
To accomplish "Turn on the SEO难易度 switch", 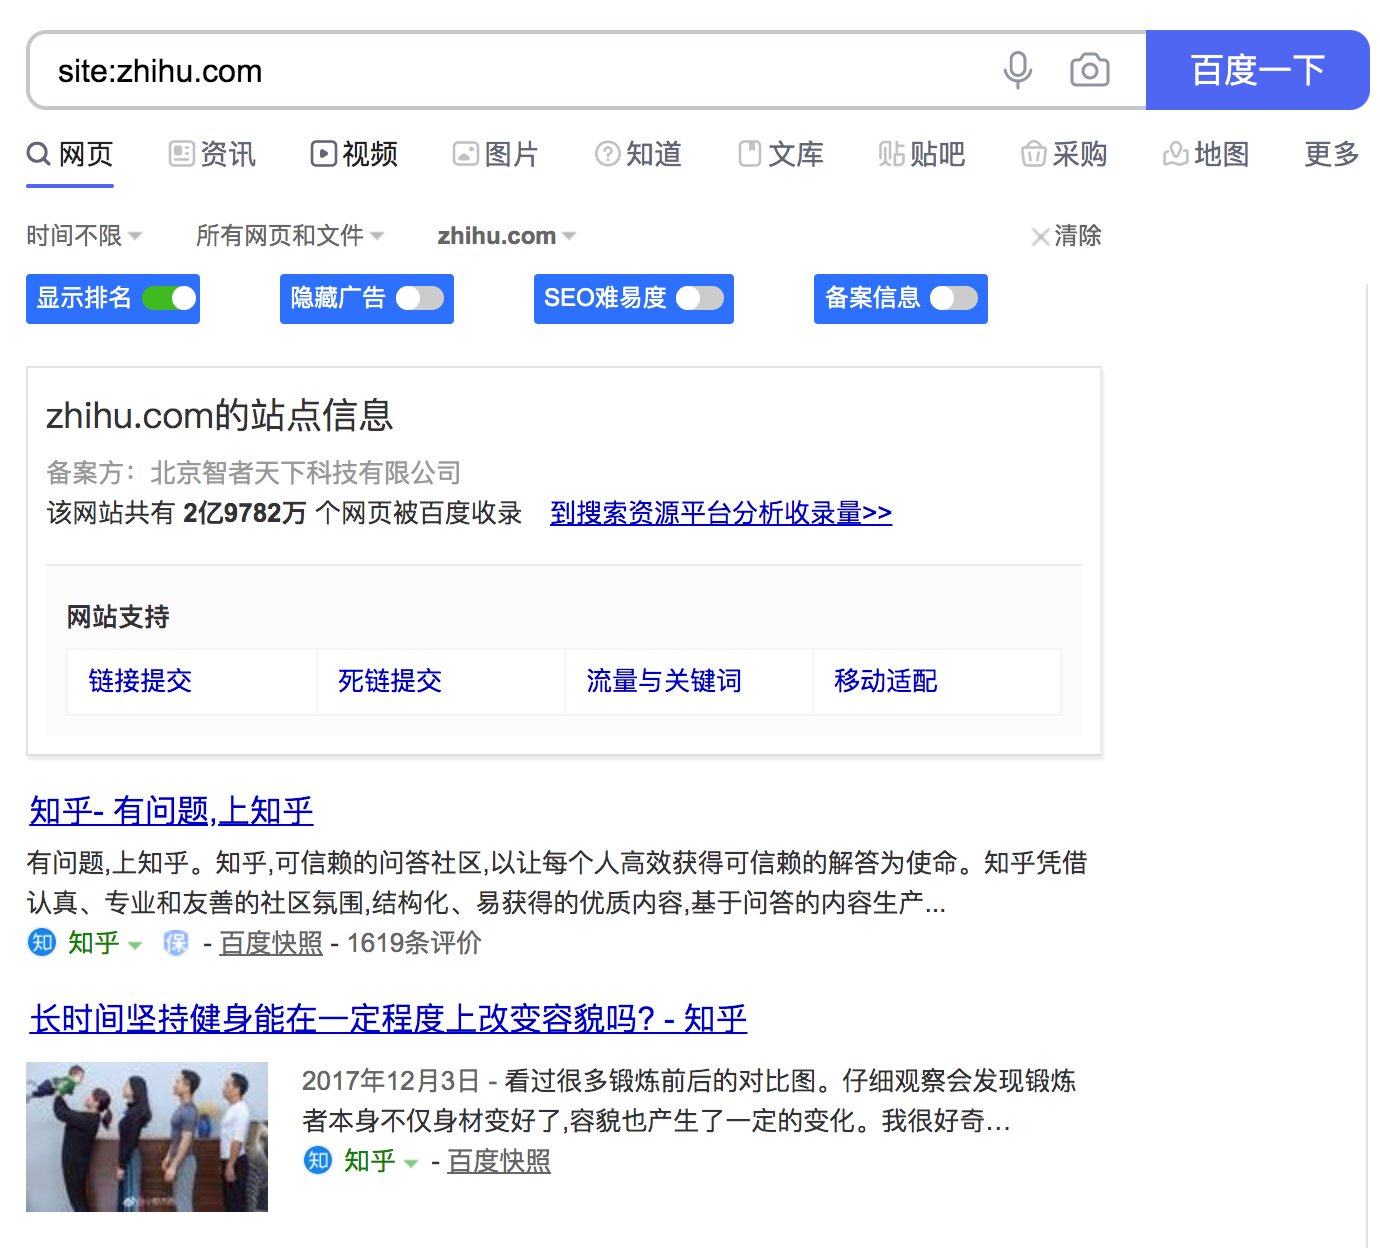I will point(701,298).
